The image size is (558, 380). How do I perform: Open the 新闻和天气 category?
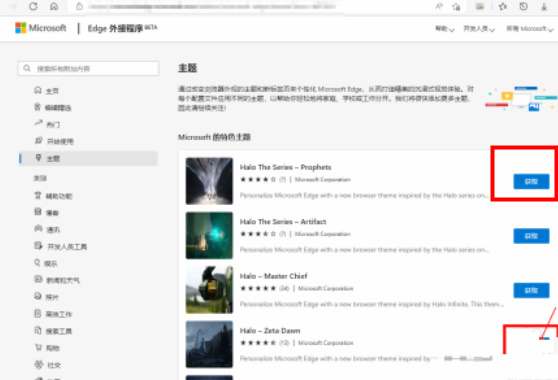click(57, 280)
